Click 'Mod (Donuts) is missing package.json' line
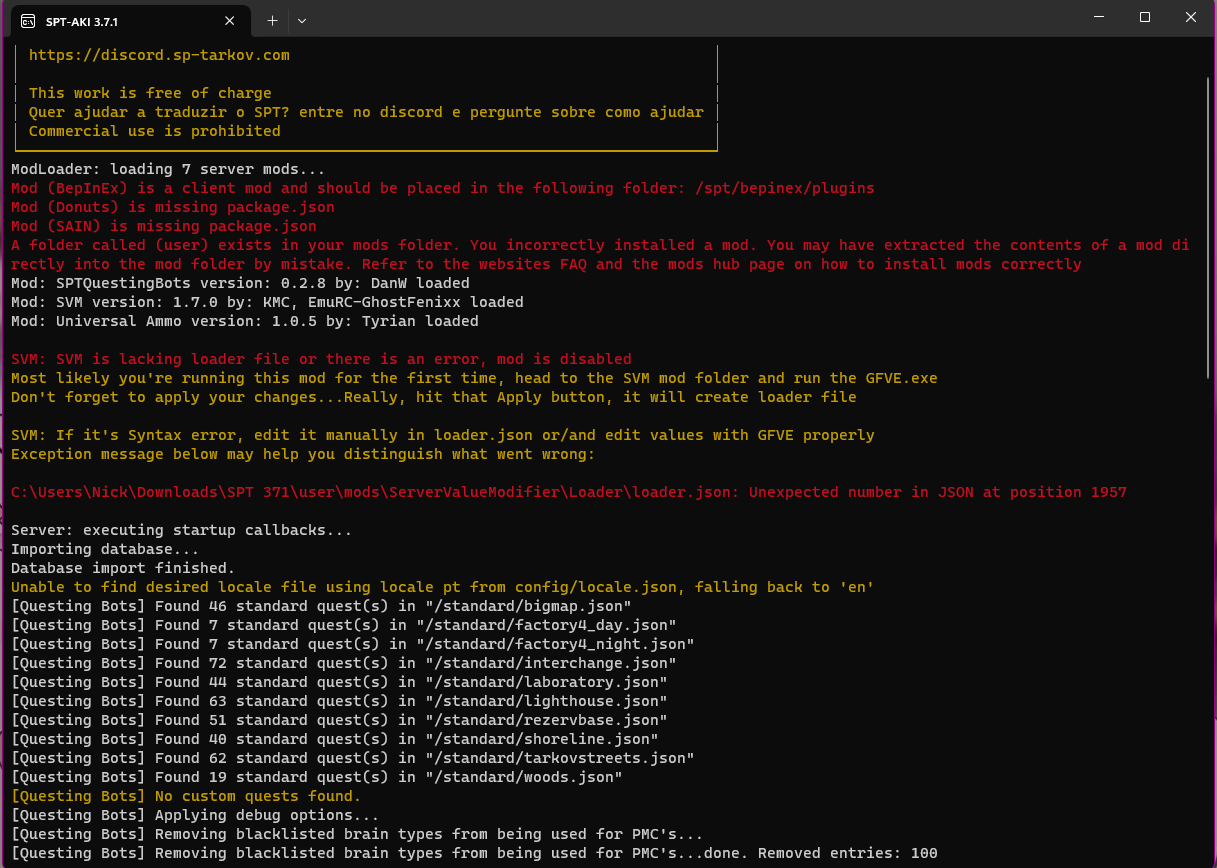The height and width of the screenshot is (868, 1217). (173, 207)
